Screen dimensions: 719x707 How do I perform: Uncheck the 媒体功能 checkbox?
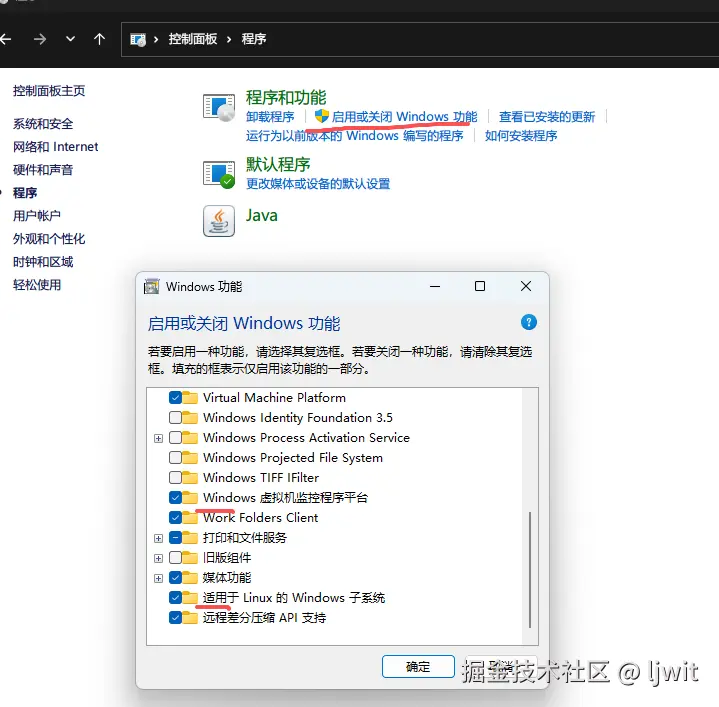coord(175,578)
